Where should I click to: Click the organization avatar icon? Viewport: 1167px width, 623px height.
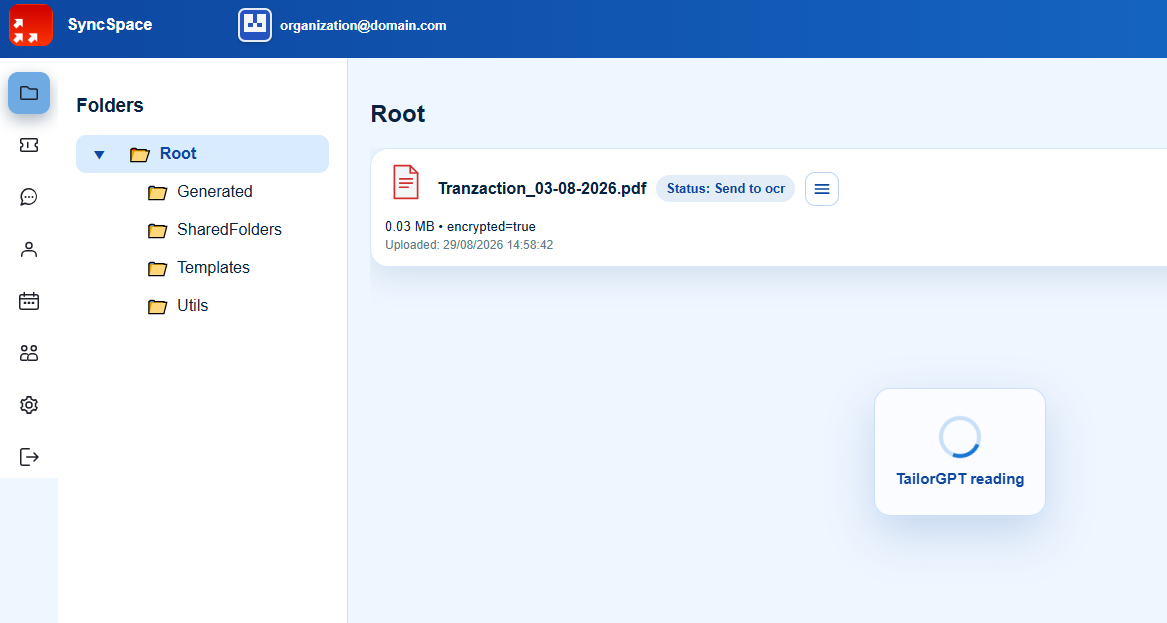point(255,25)
